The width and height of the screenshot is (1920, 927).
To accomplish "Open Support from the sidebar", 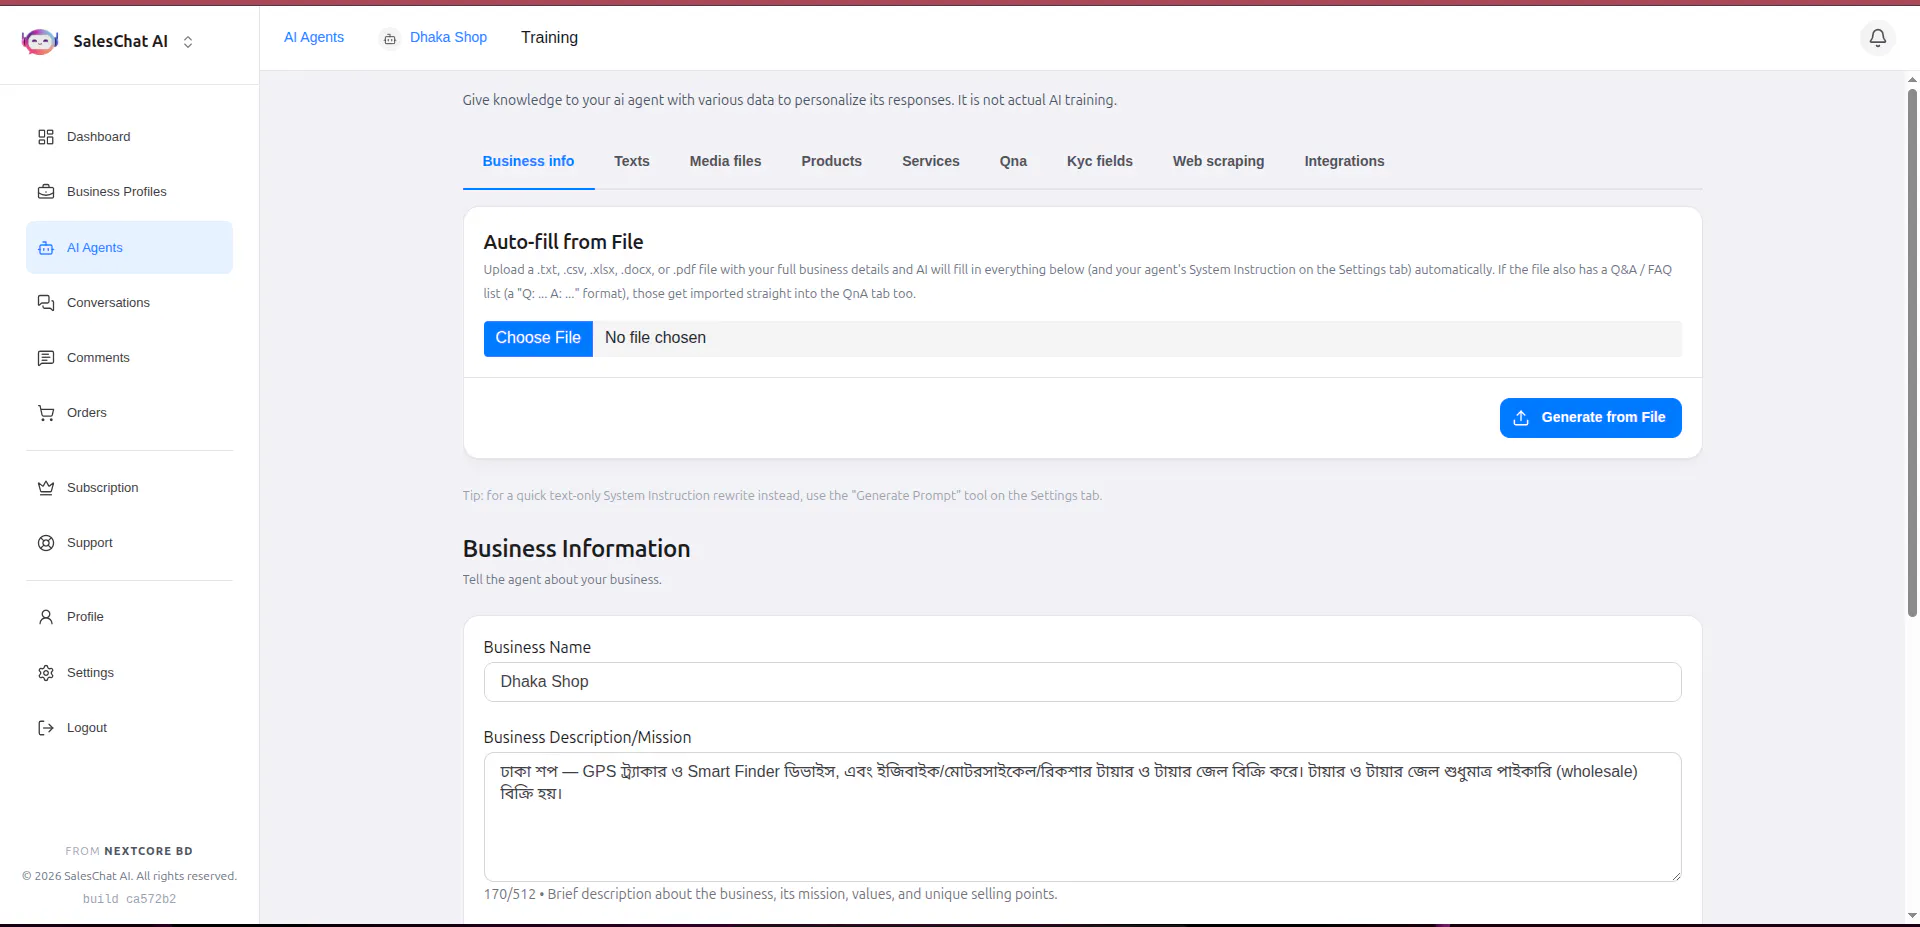I will (x=129, y=543).
